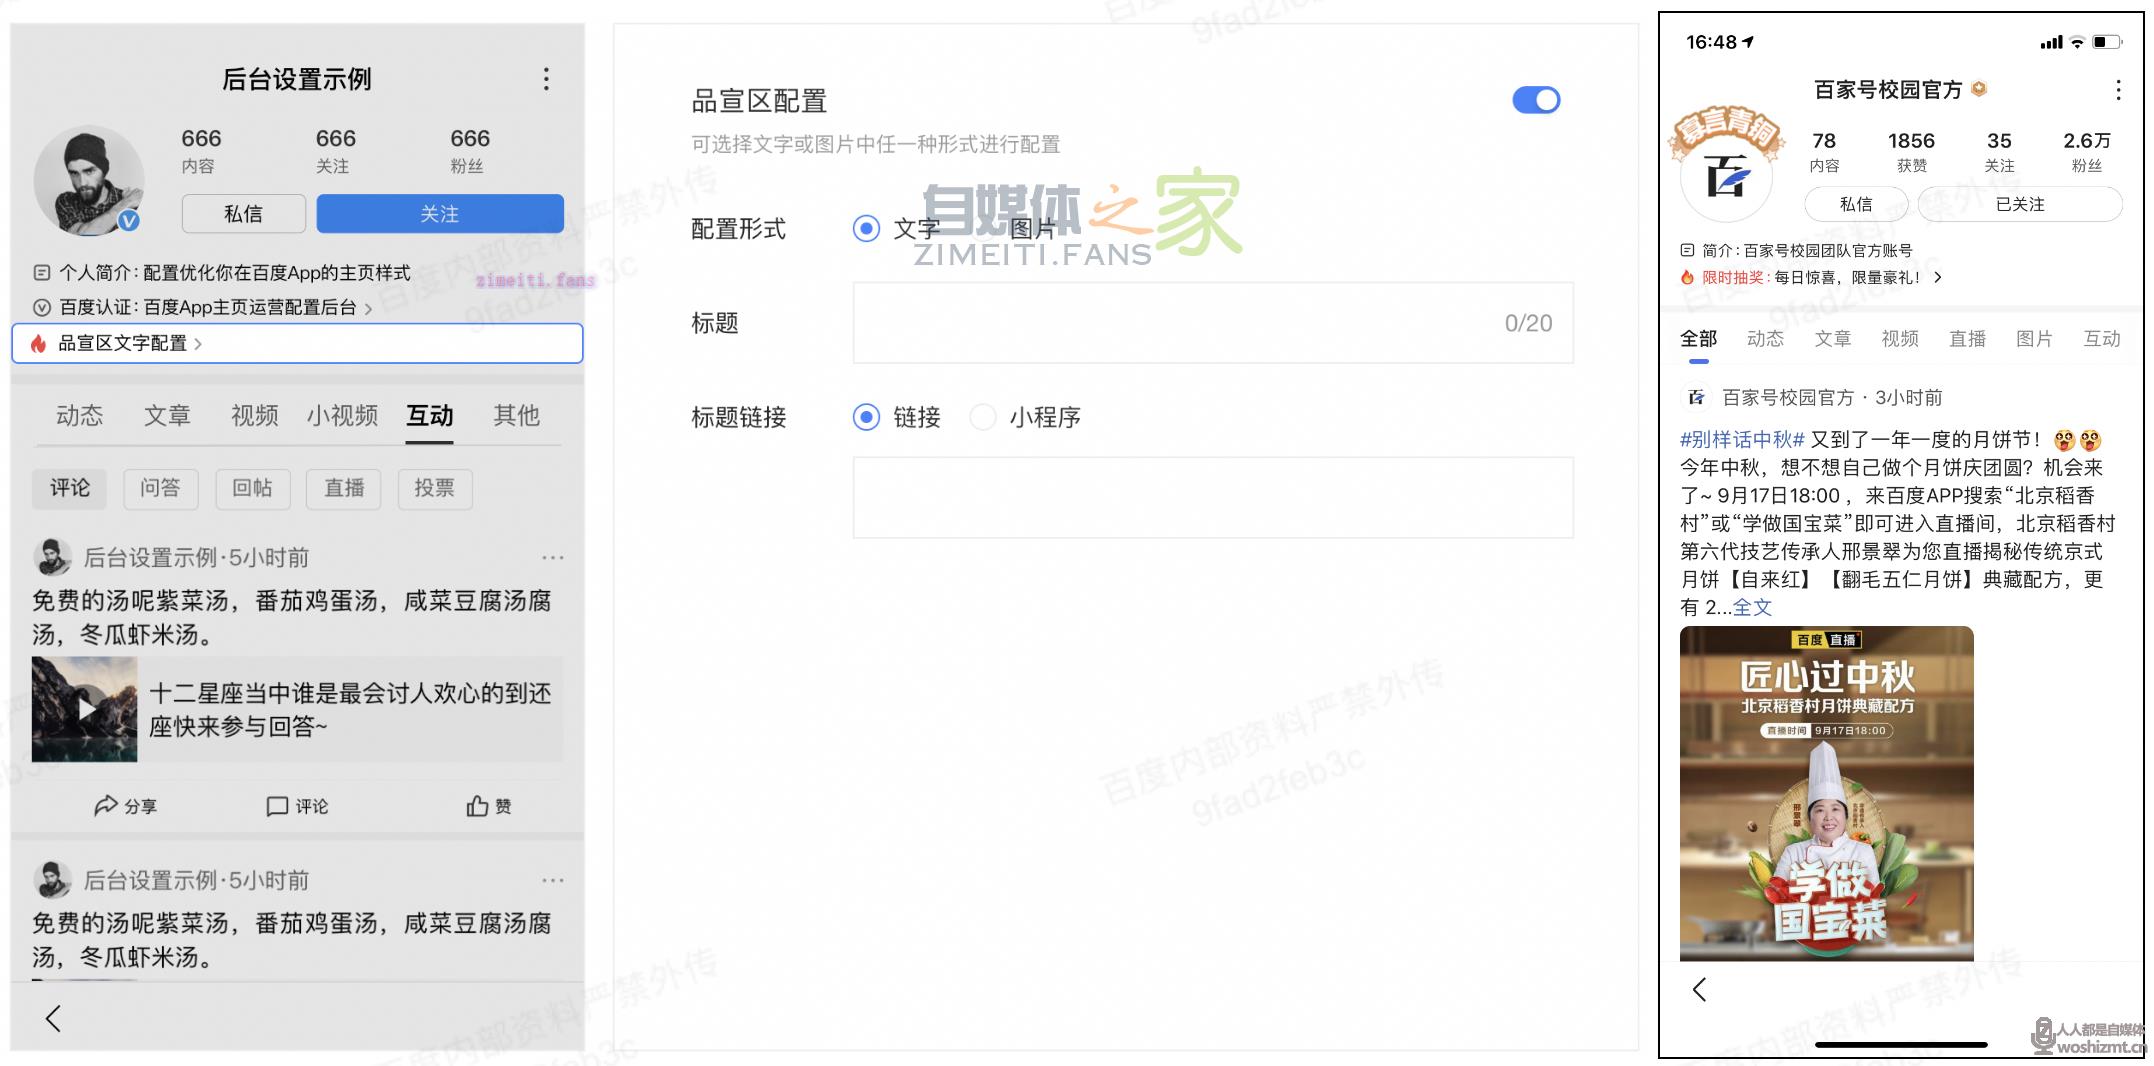This screenshot has width=2154, height=1066.
Task: Click 全文 link to expand the post
Action: tap(1752, 607)
